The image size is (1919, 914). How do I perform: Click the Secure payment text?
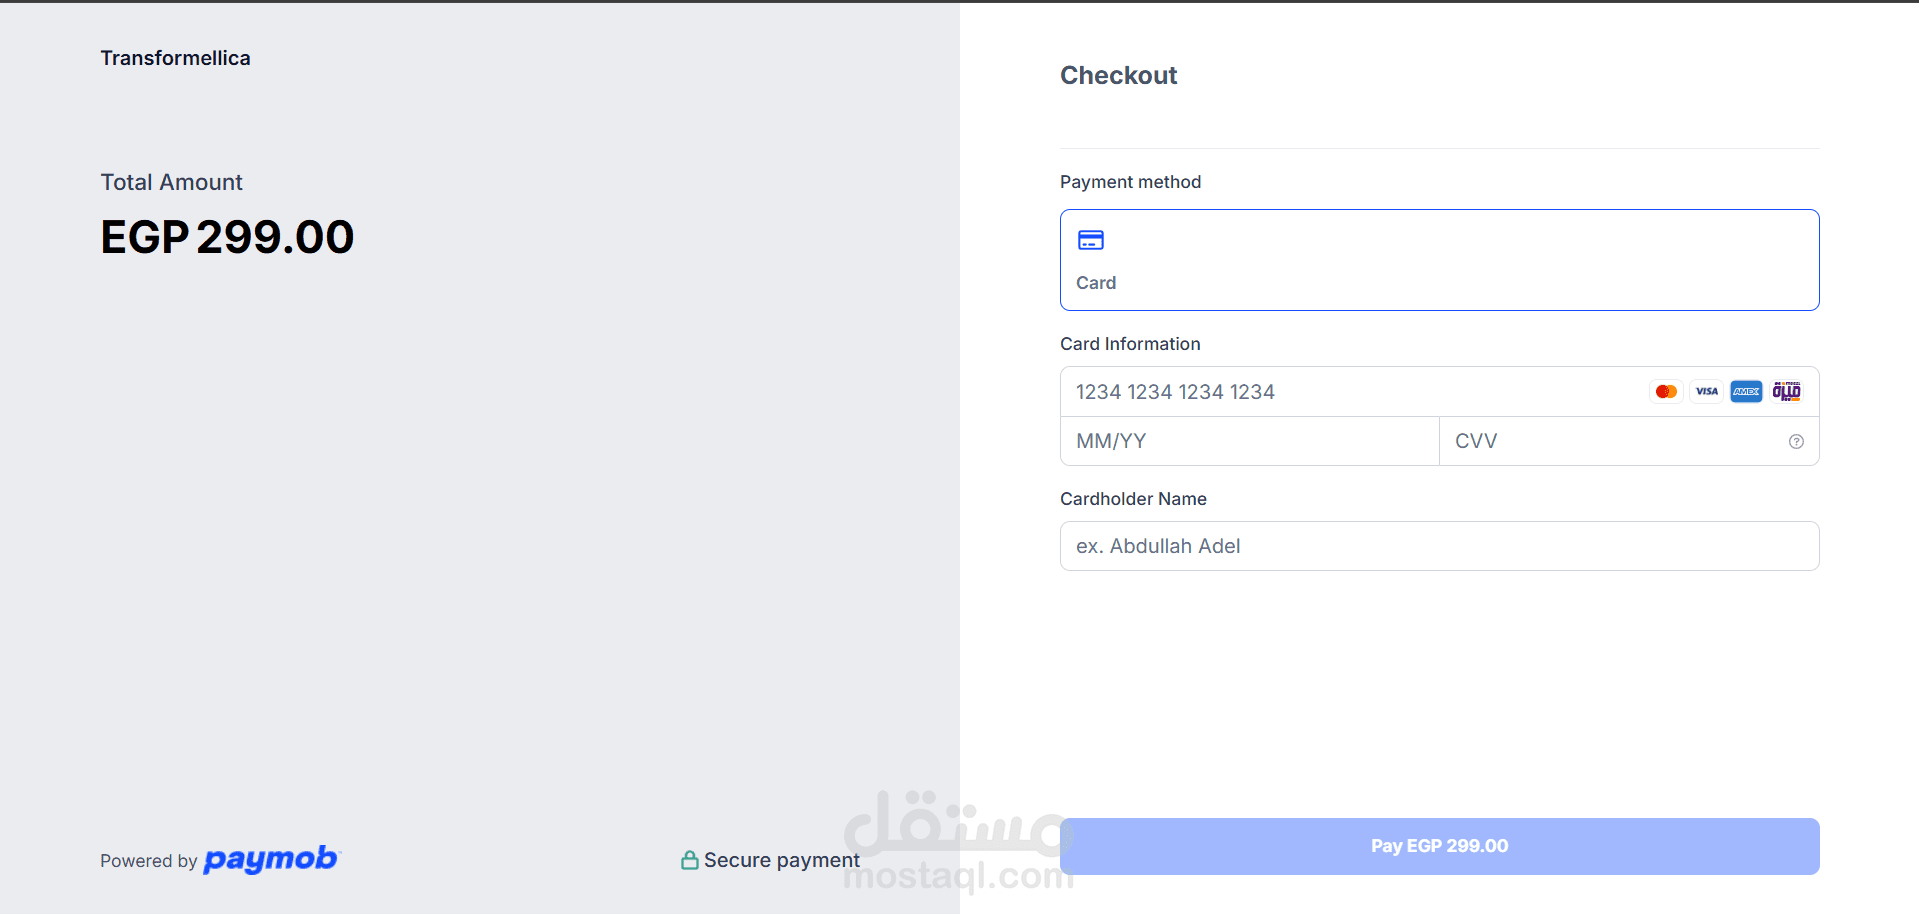tap(781, 860)
